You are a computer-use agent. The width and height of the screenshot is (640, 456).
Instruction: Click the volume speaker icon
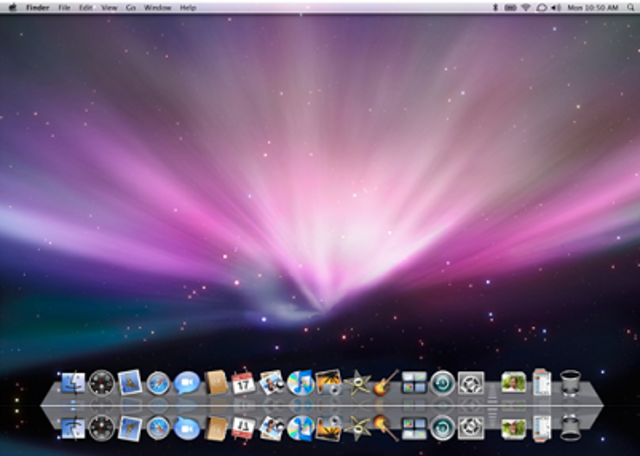[556, 7]
